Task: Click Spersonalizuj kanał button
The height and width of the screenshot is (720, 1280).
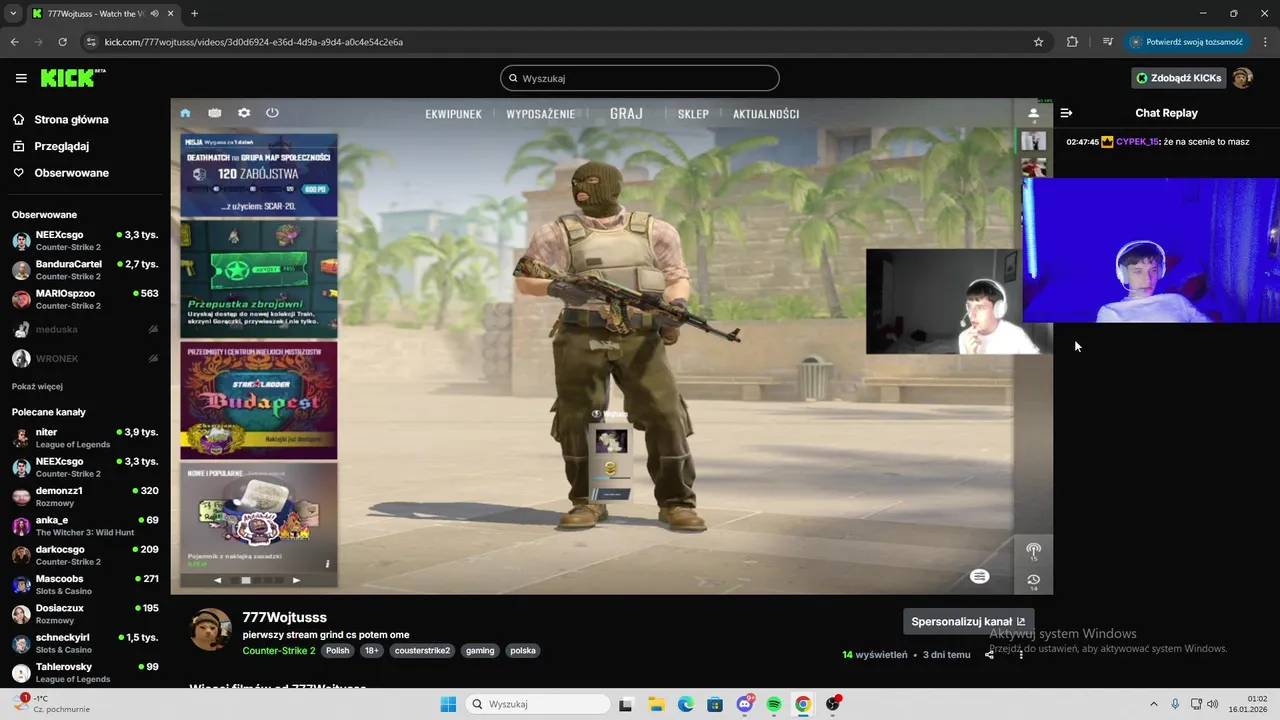Action: coord(968,621)
